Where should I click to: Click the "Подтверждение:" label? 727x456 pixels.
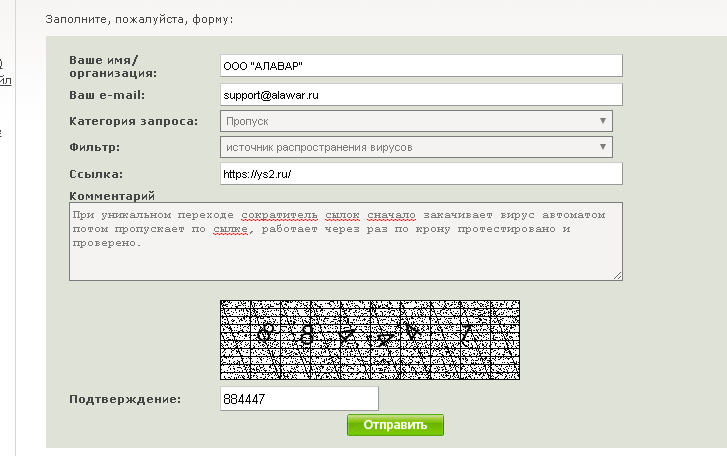[x=125, y=399]
